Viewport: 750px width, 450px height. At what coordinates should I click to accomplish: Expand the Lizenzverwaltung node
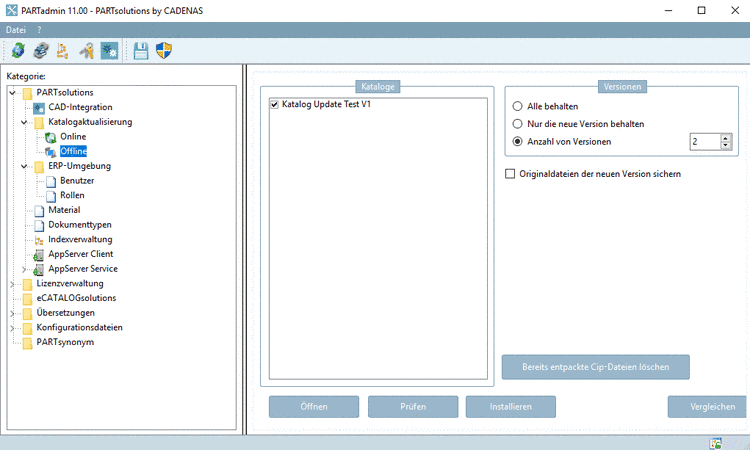pos(12,284)
